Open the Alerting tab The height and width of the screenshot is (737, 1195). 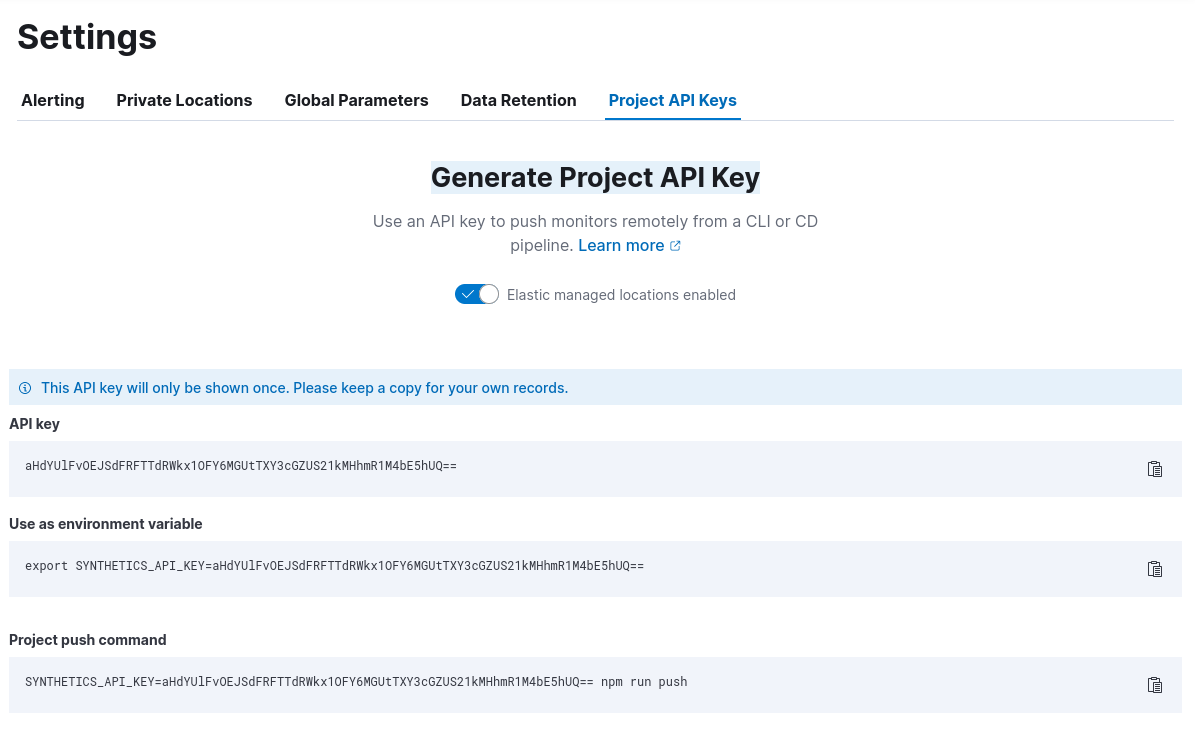(53, 101)
